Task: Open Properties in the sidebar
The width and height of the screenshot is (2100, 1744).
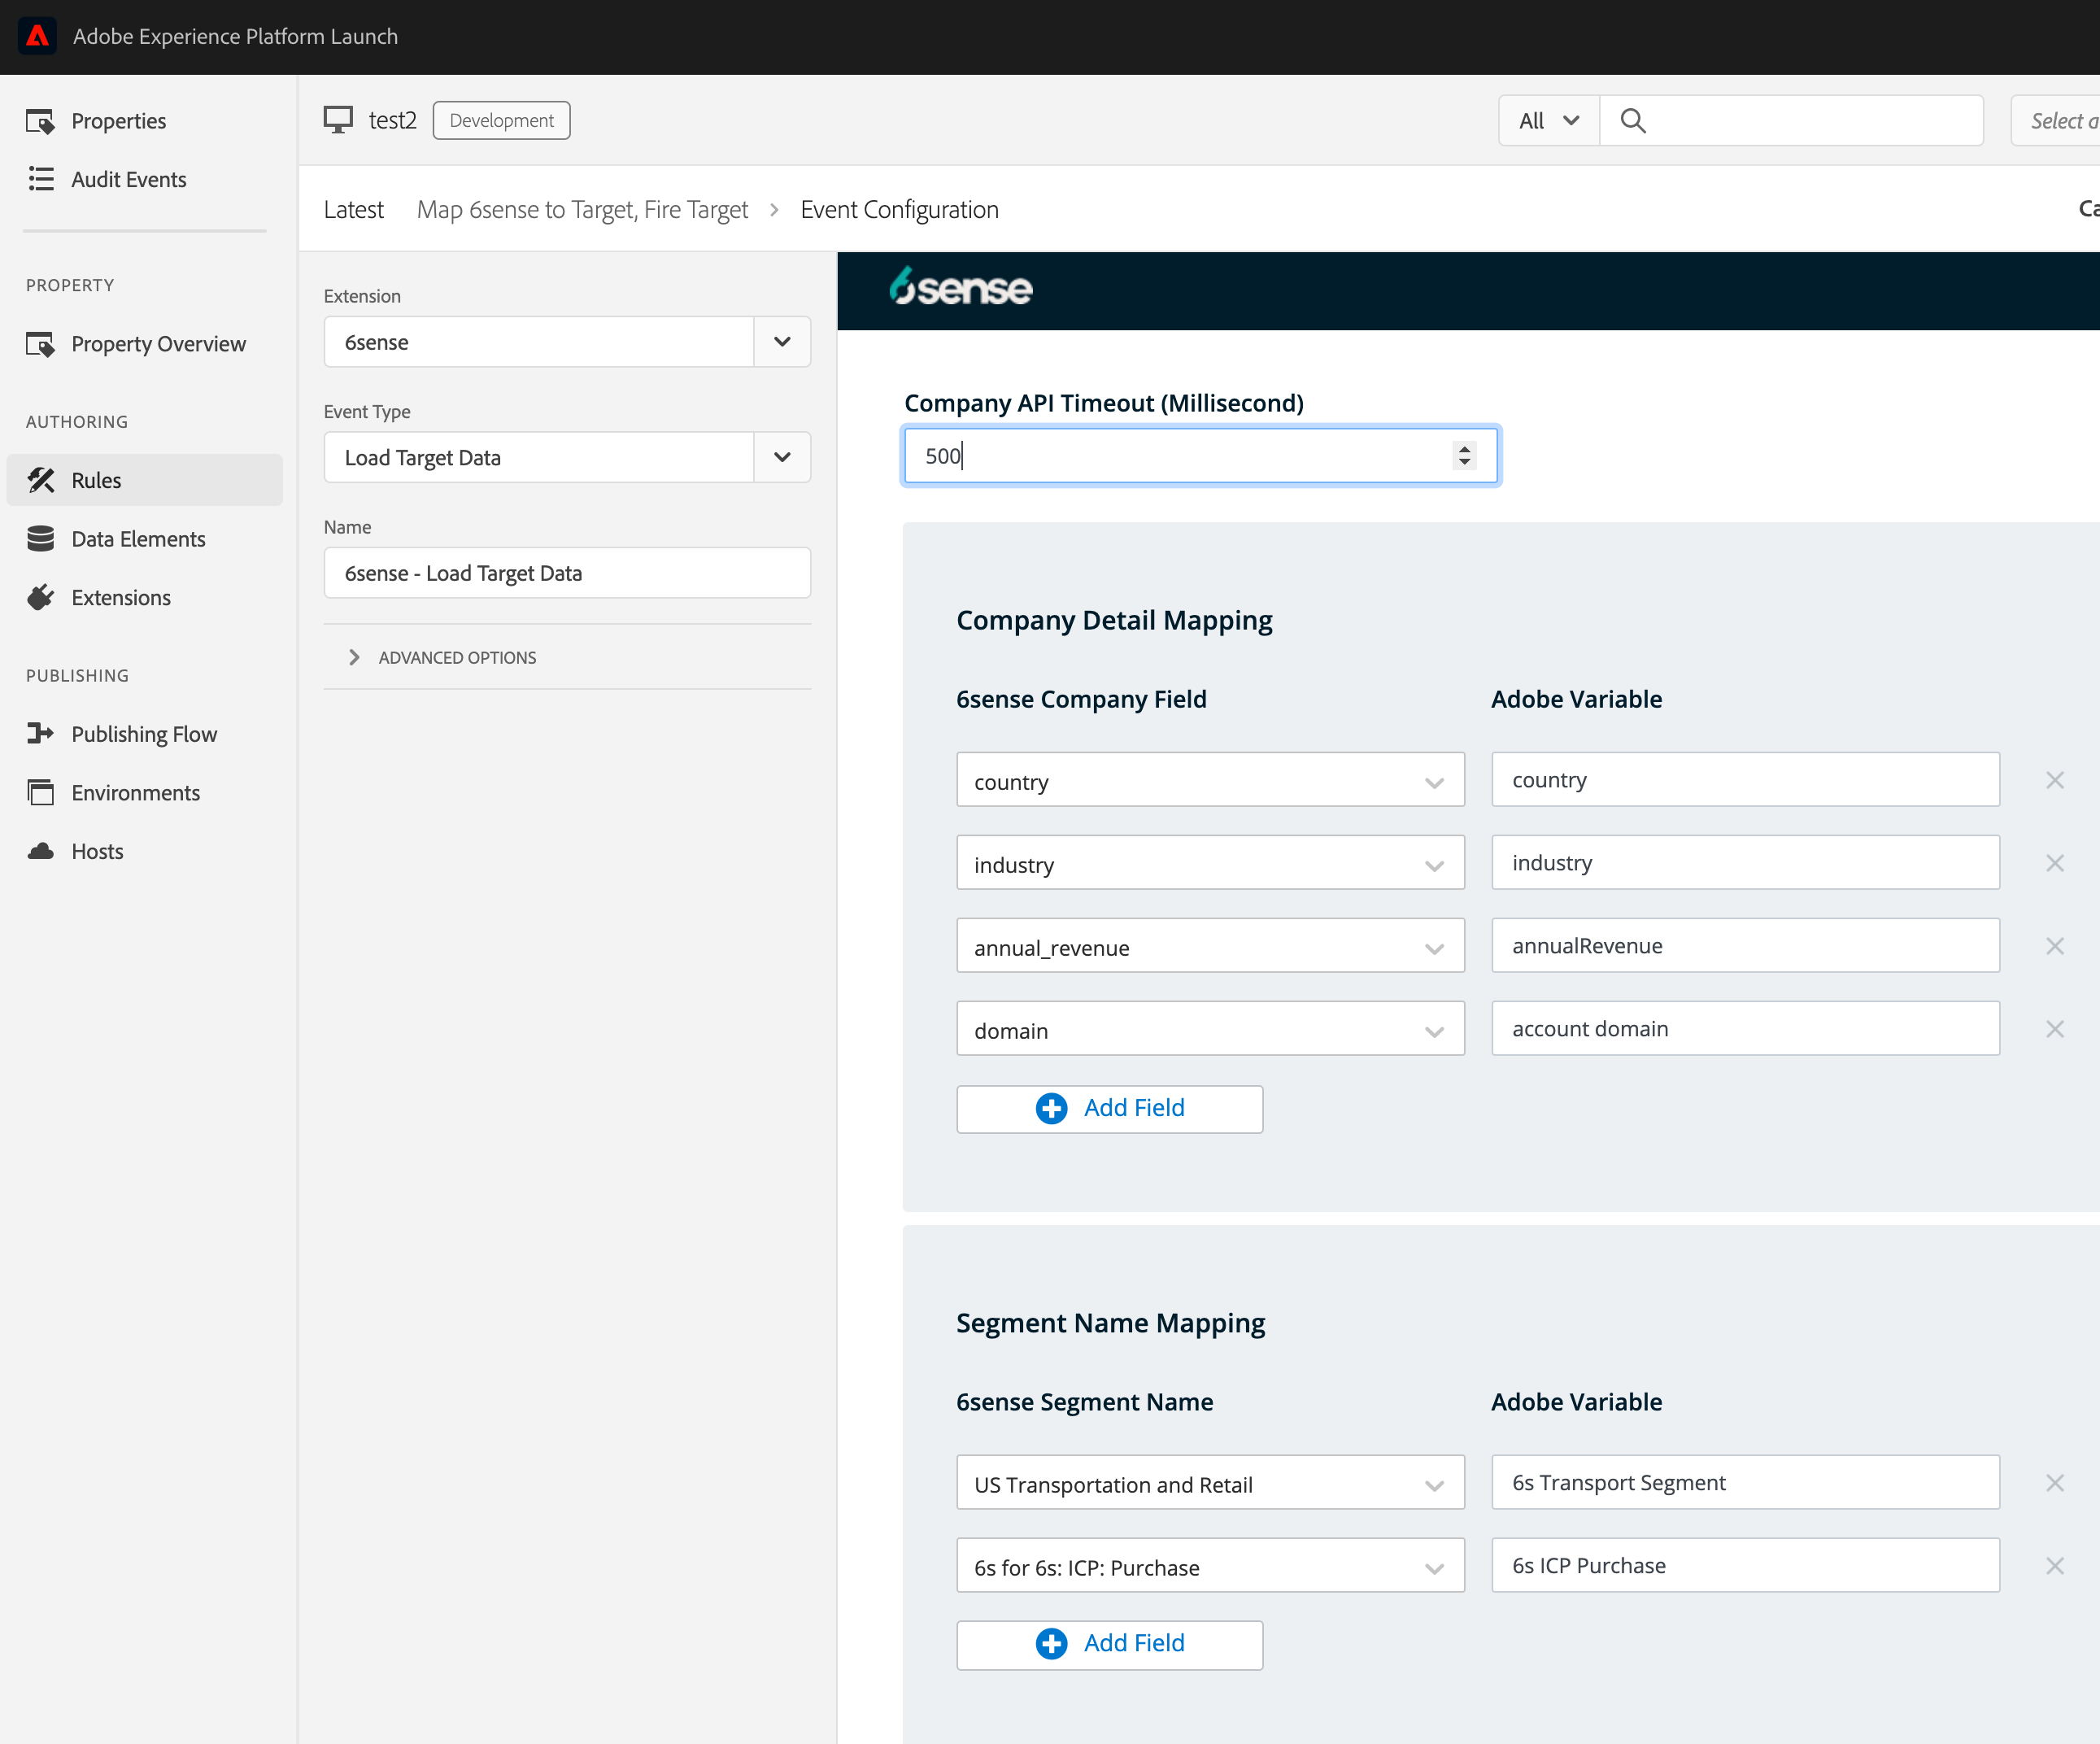Action: click(x=97, y=121)
